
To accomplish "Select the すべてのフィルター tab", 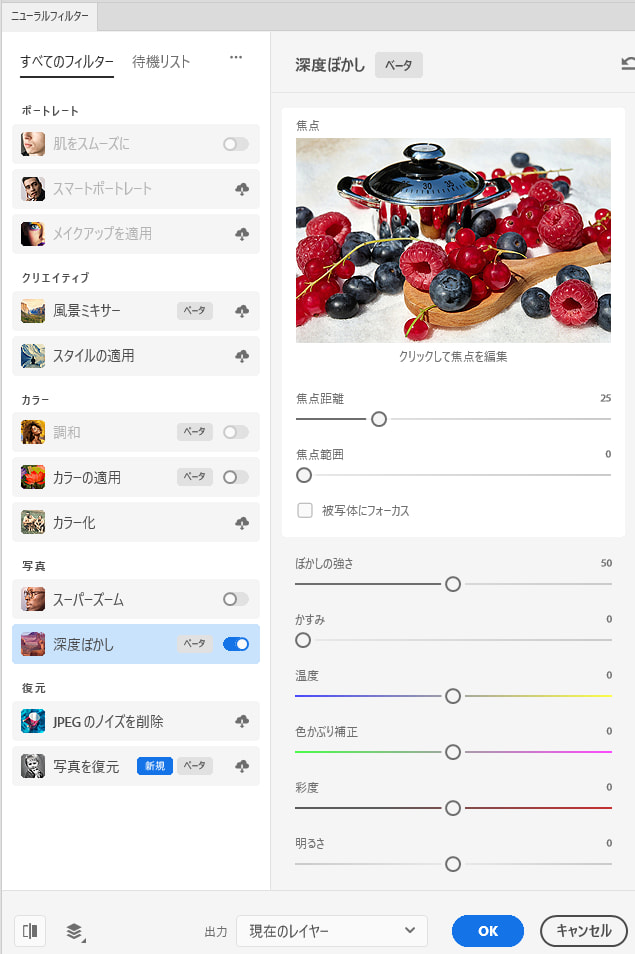I will (x=67, y=61).
